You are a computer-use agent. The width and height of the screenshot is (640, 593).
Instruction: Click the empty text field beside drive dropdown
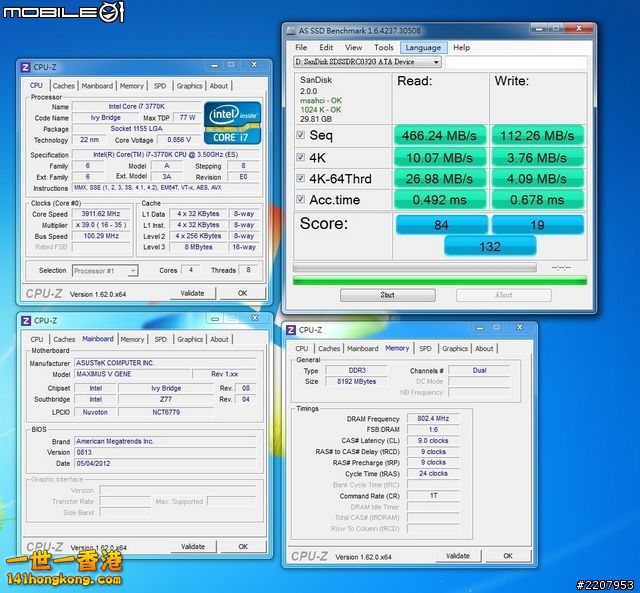pos(514,62)
